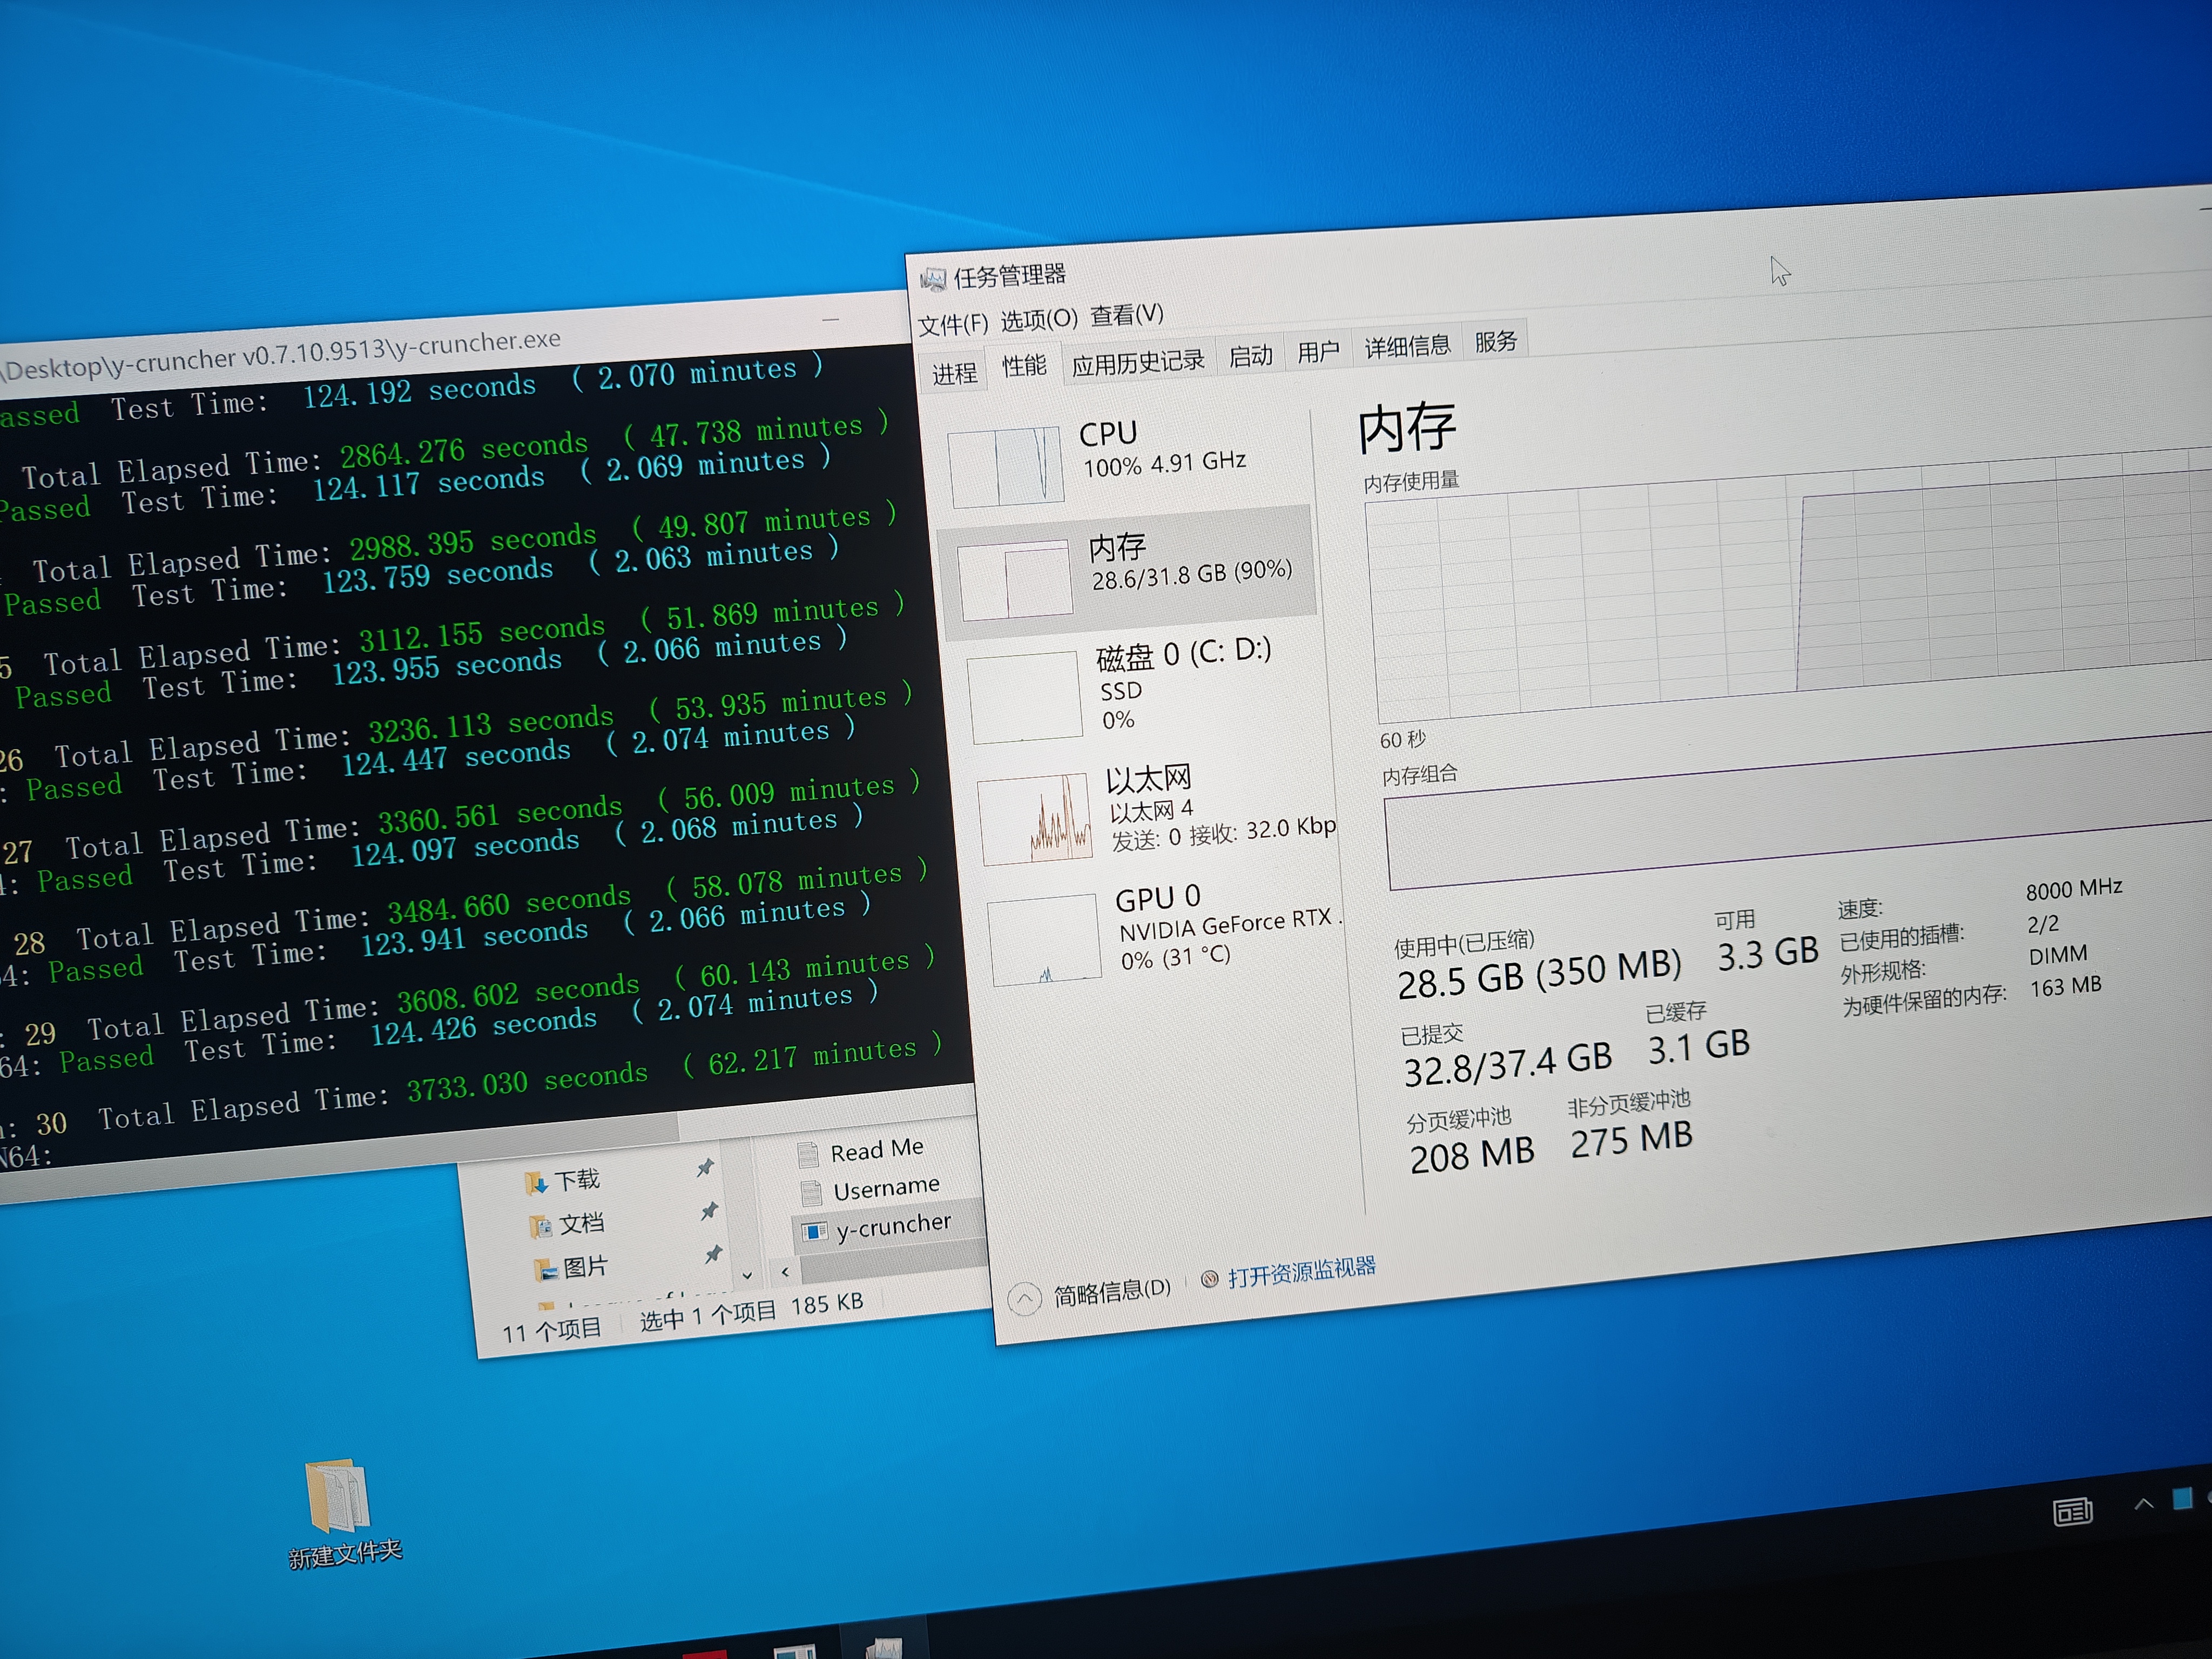Click the 275 MB non-paged pool value

pos(1631,1139)
